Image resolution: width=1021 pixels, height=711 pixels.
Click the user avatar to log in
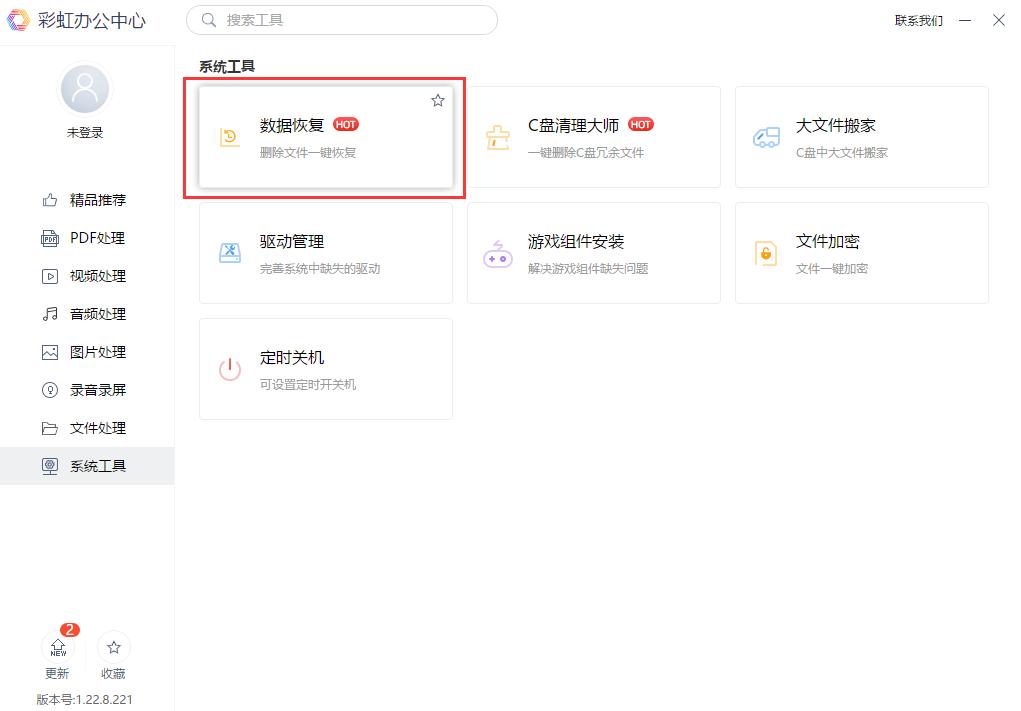coord(85,88)
